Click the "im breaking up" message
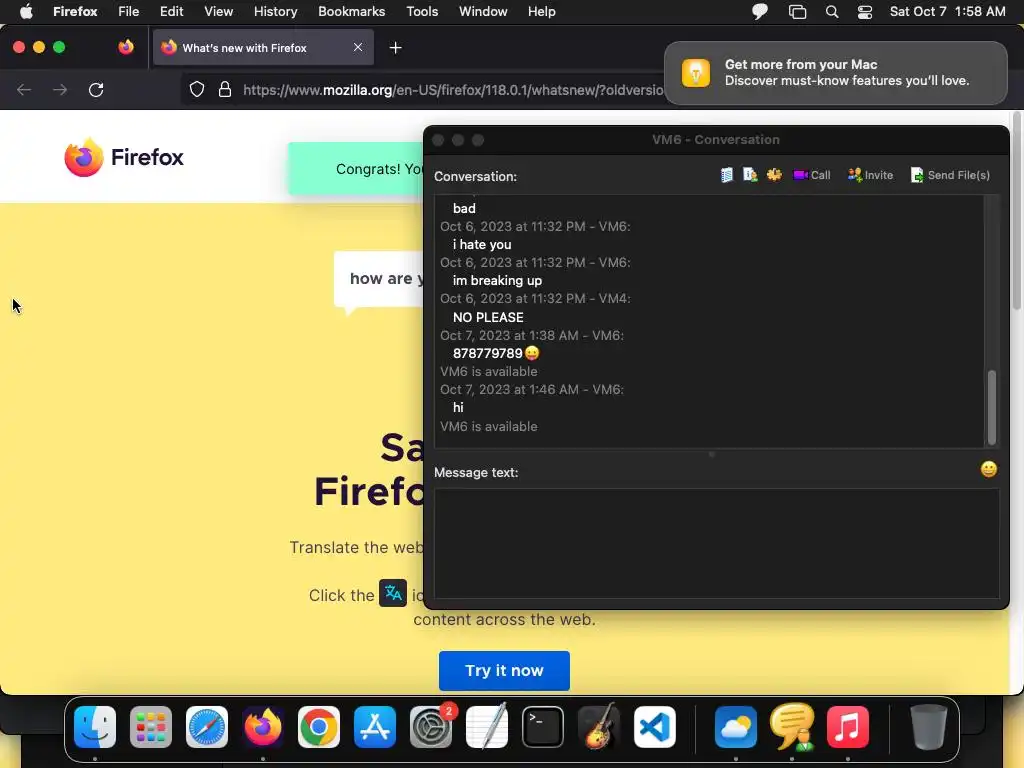 pyautogui.click(x=497, y=281)
